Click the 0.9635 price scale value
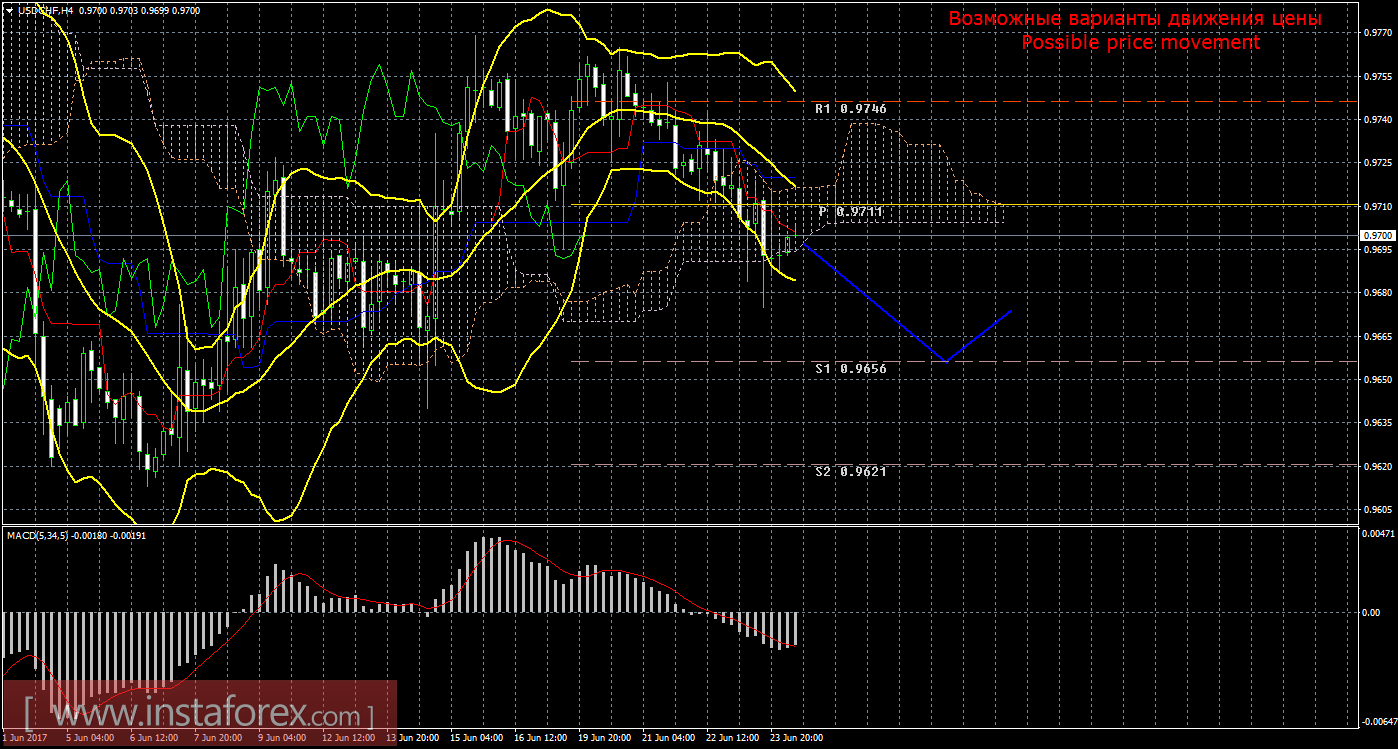Screen dimensions: 1398x749 [1377, 423]
